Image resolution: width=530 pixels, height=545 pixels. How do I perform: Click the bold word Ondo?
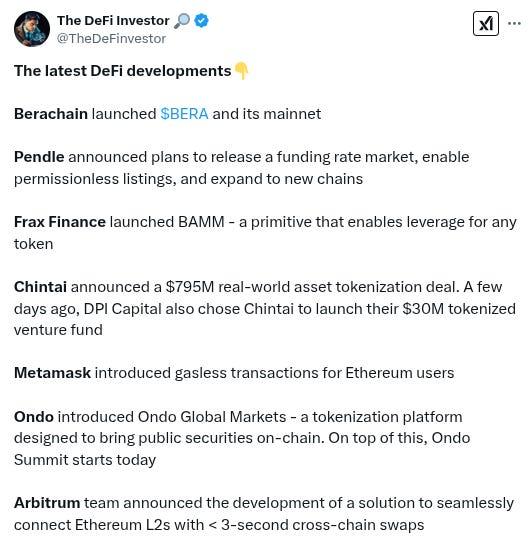(34, 417)
